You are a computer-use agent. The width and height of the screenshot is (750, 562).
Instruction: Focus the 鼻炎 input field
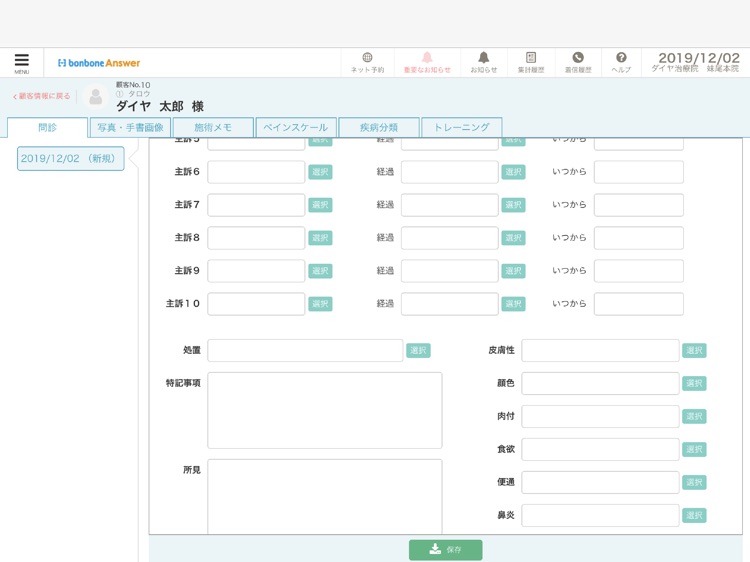600,515
